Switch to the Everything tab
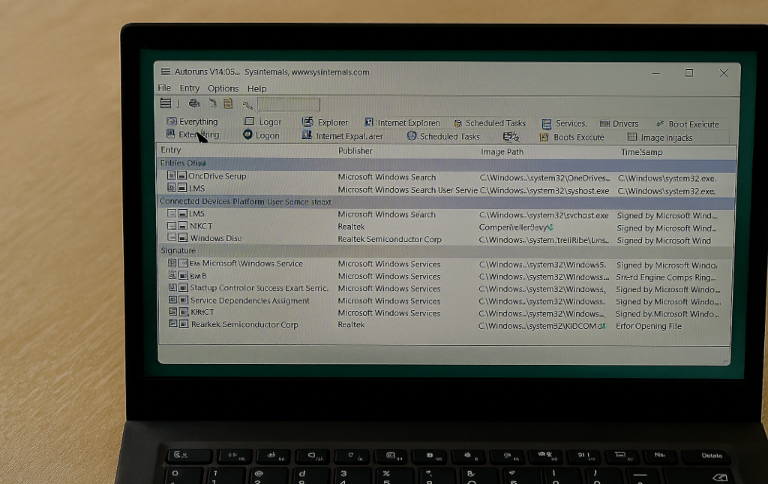This screenshot has width=768, height=484. [x=197, y=122]
